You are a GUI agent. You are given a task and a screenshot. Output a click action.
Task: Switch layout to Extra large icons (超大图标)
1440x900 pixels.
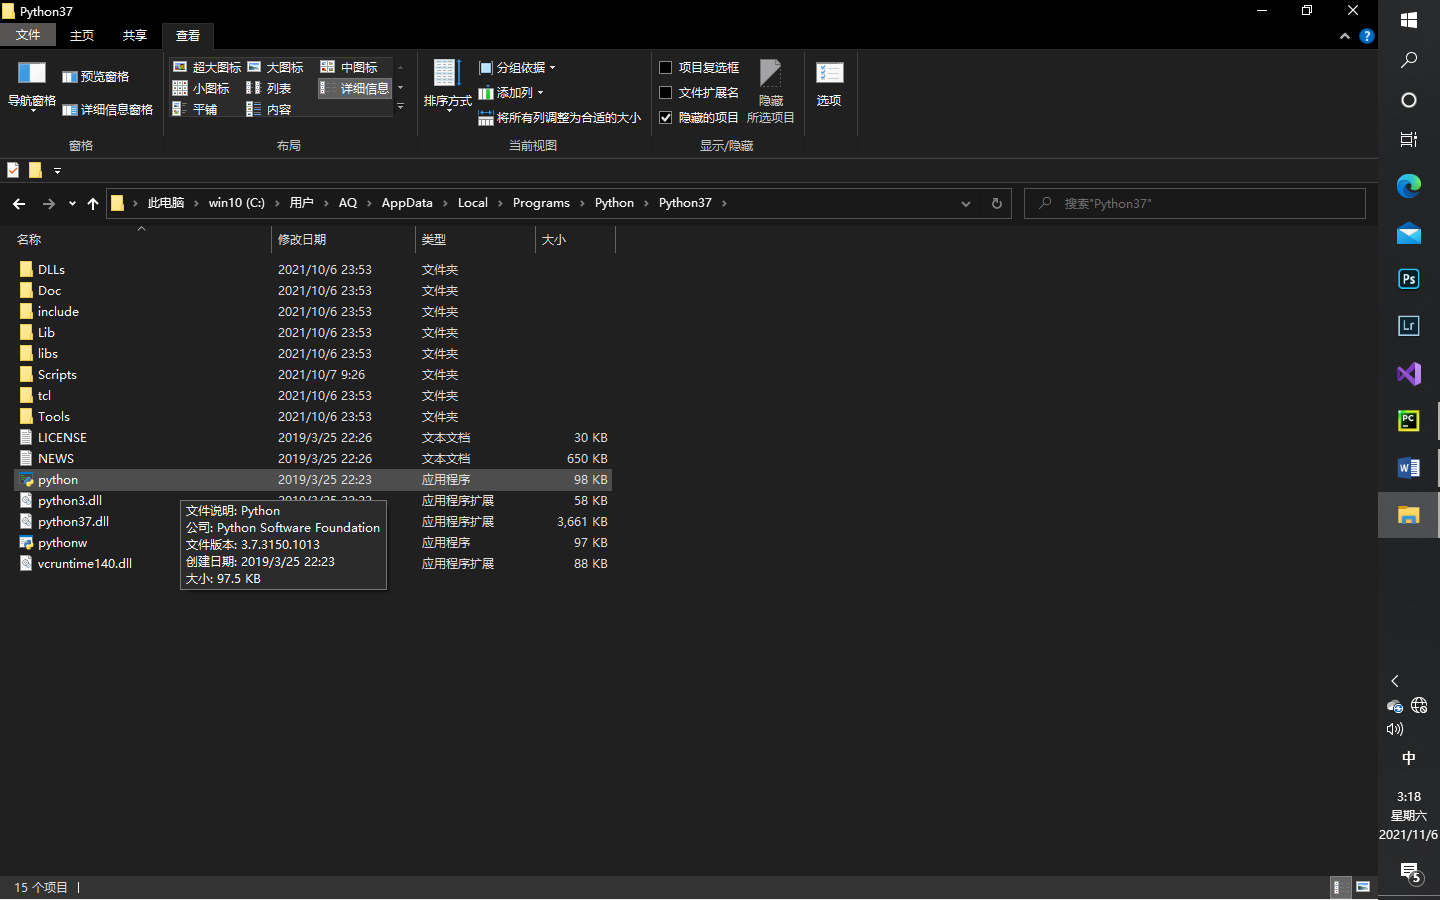coord(207,67)
